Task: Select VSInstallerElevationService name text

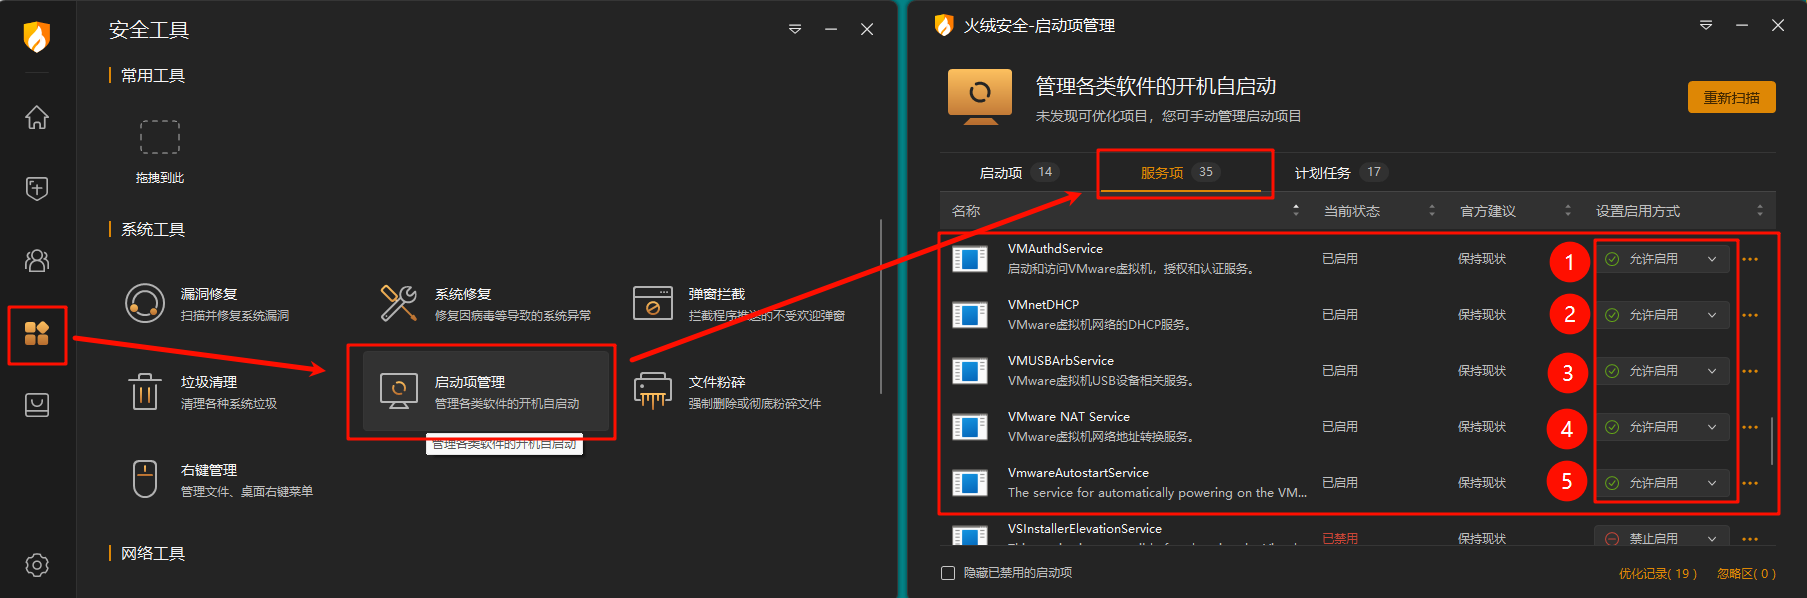Action: [x=1085, y=529]
